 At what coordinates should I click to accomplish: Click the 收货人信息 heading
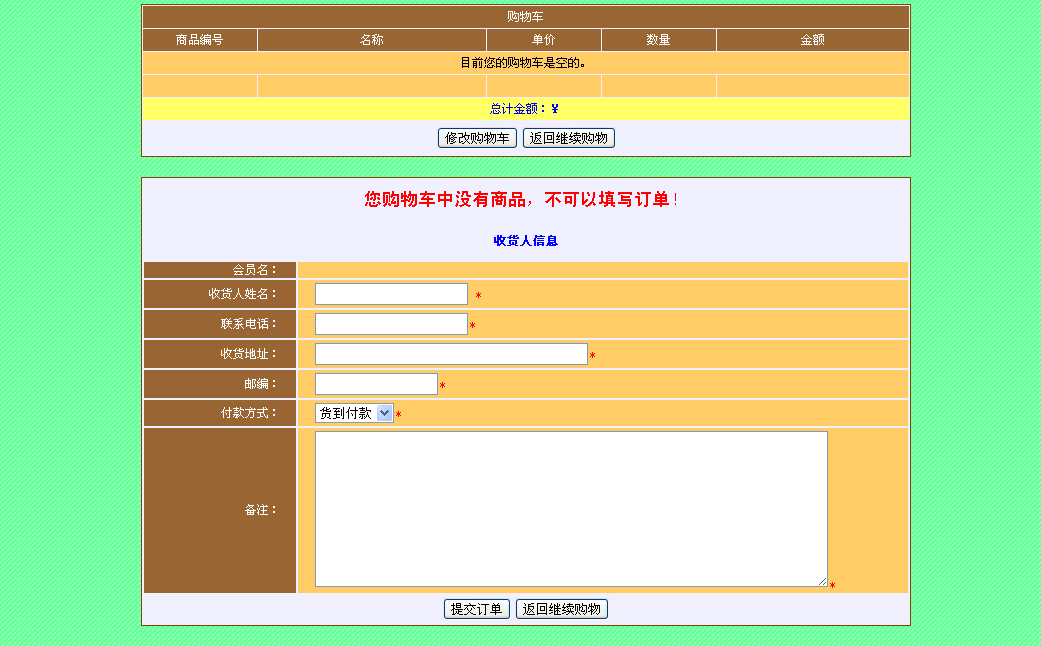pos(526,241)
